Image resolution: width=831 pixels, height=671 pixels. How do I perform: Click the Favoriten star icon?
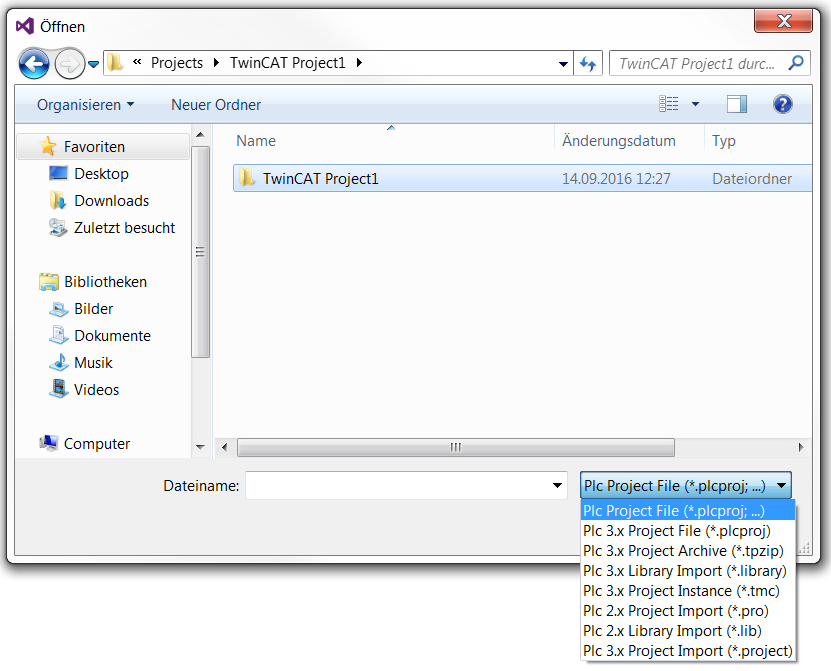[x=48, y=146]
